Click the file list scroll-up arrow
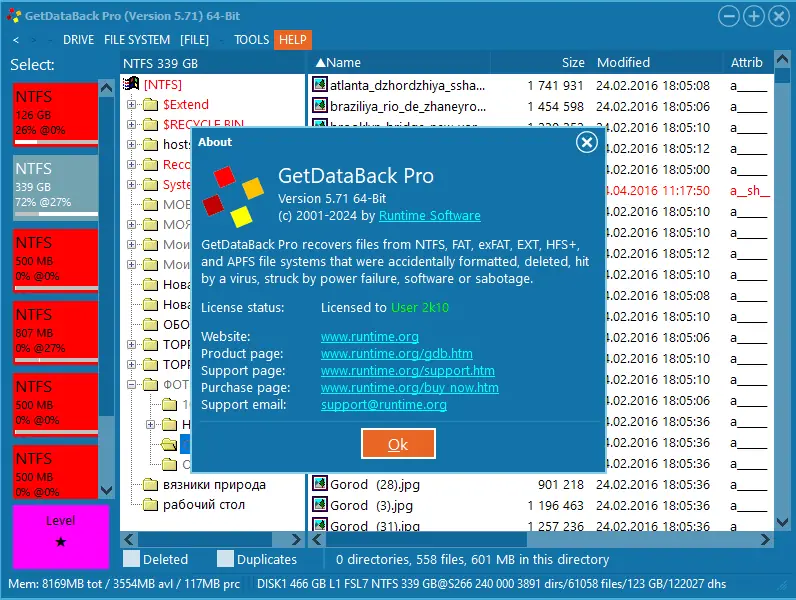The height and width of the screenshot is (600, 796). (782, 59)
